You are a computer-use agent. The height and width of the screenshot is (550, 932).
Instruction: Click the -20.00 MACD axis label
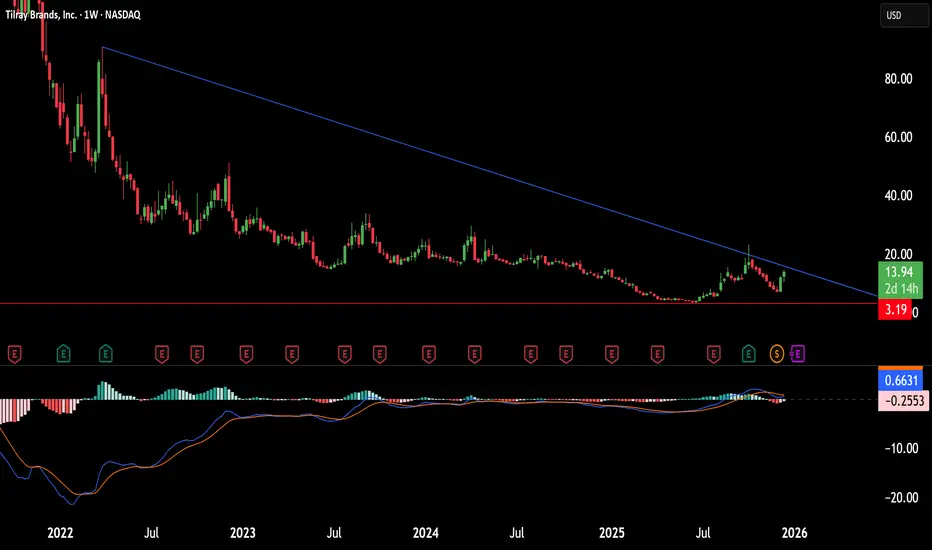point(900,498)
